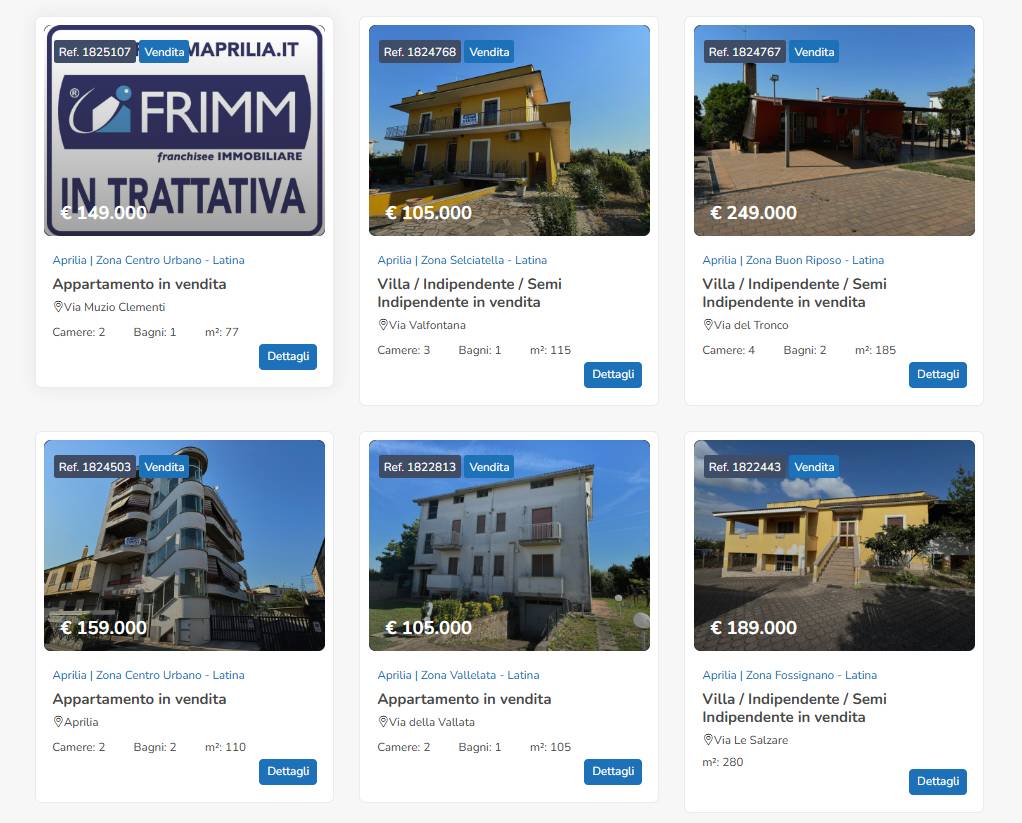
Task: Click the map pin beside Via Muzio Clementi
Action: (x=58, y=307)
